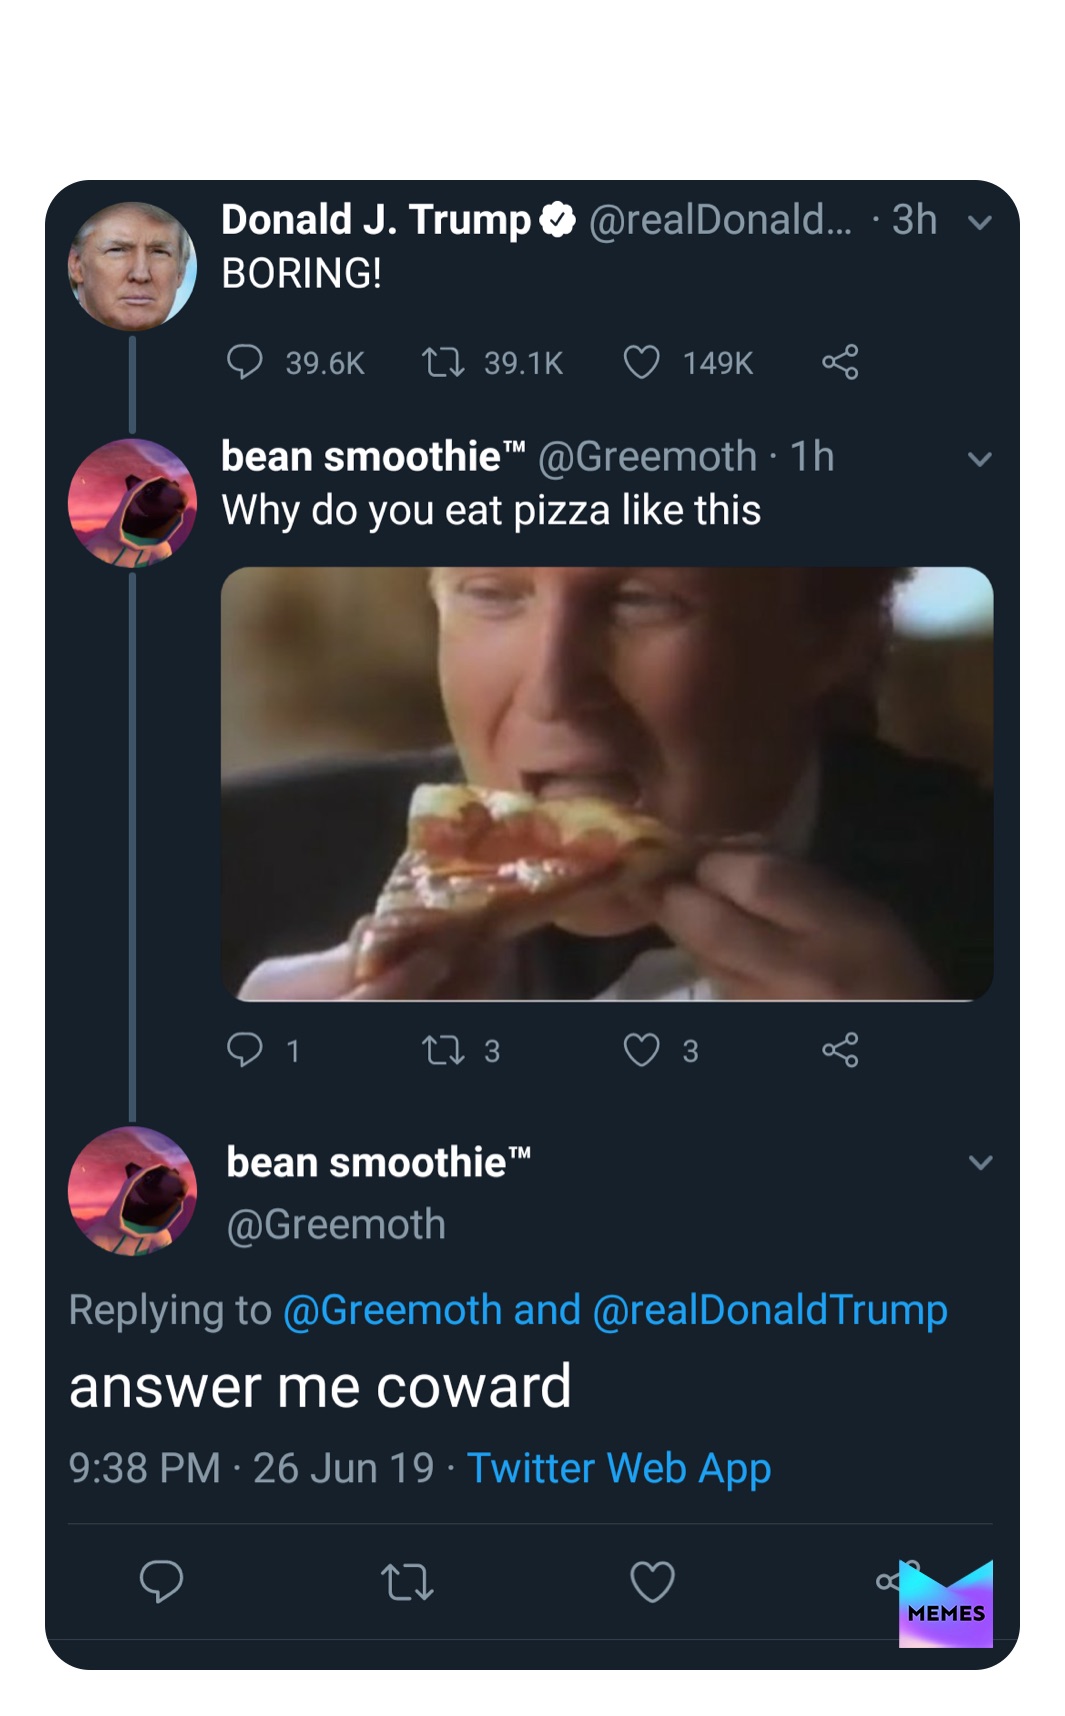Click reply icon on Trump's BORING tweet
1065x1716 pixels.
click(244, 362)
